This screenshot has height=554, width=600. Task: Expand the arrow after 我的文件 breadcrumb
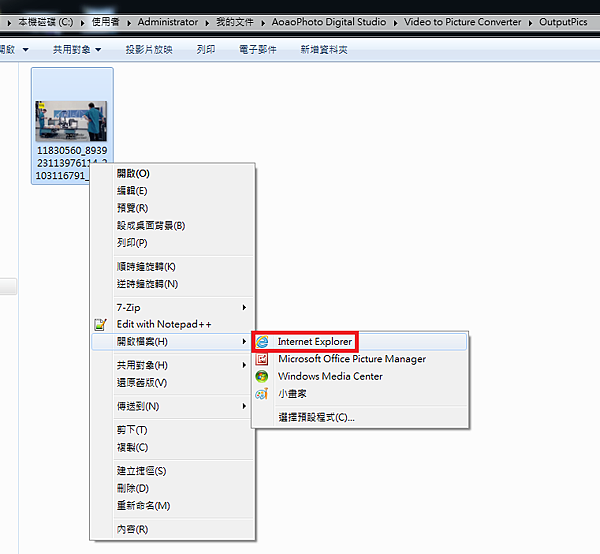pos(263,23)
